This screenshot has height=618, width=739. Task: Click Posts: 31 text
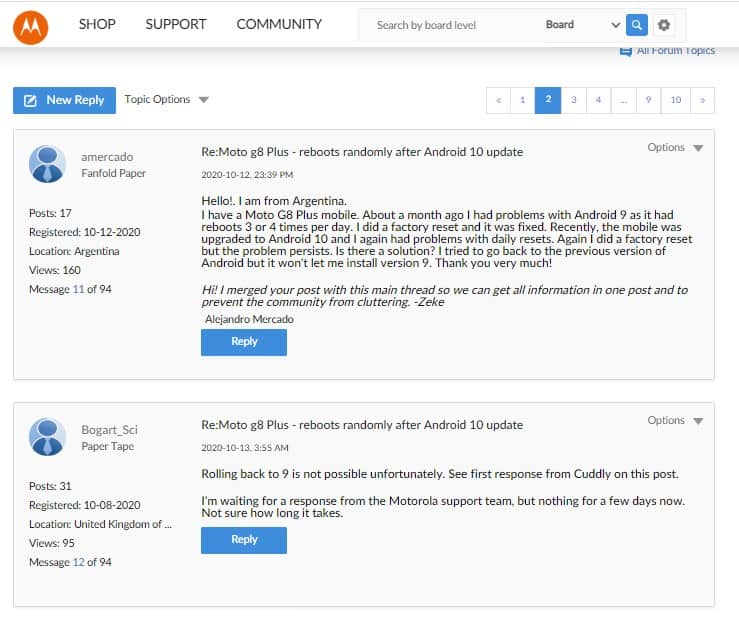[50, 486]
